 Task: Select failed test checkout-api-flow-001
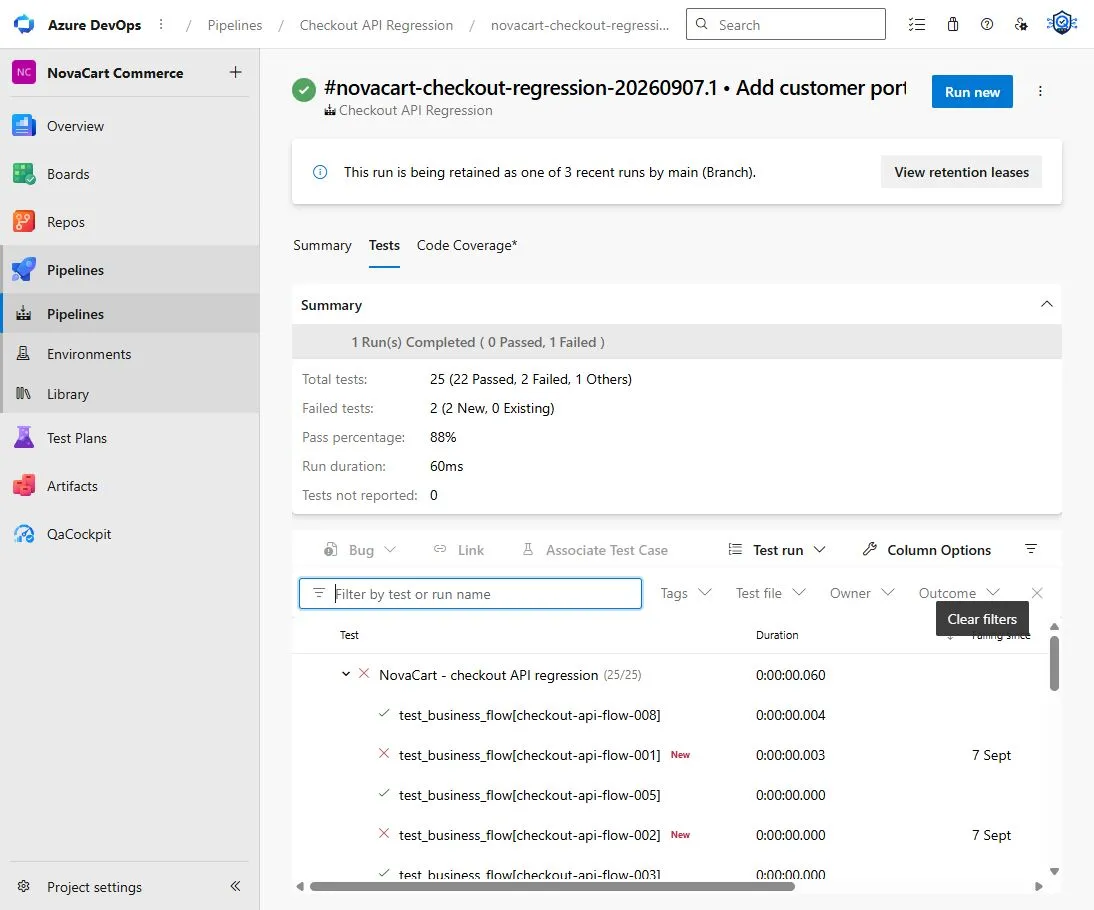tap(670, 755)
